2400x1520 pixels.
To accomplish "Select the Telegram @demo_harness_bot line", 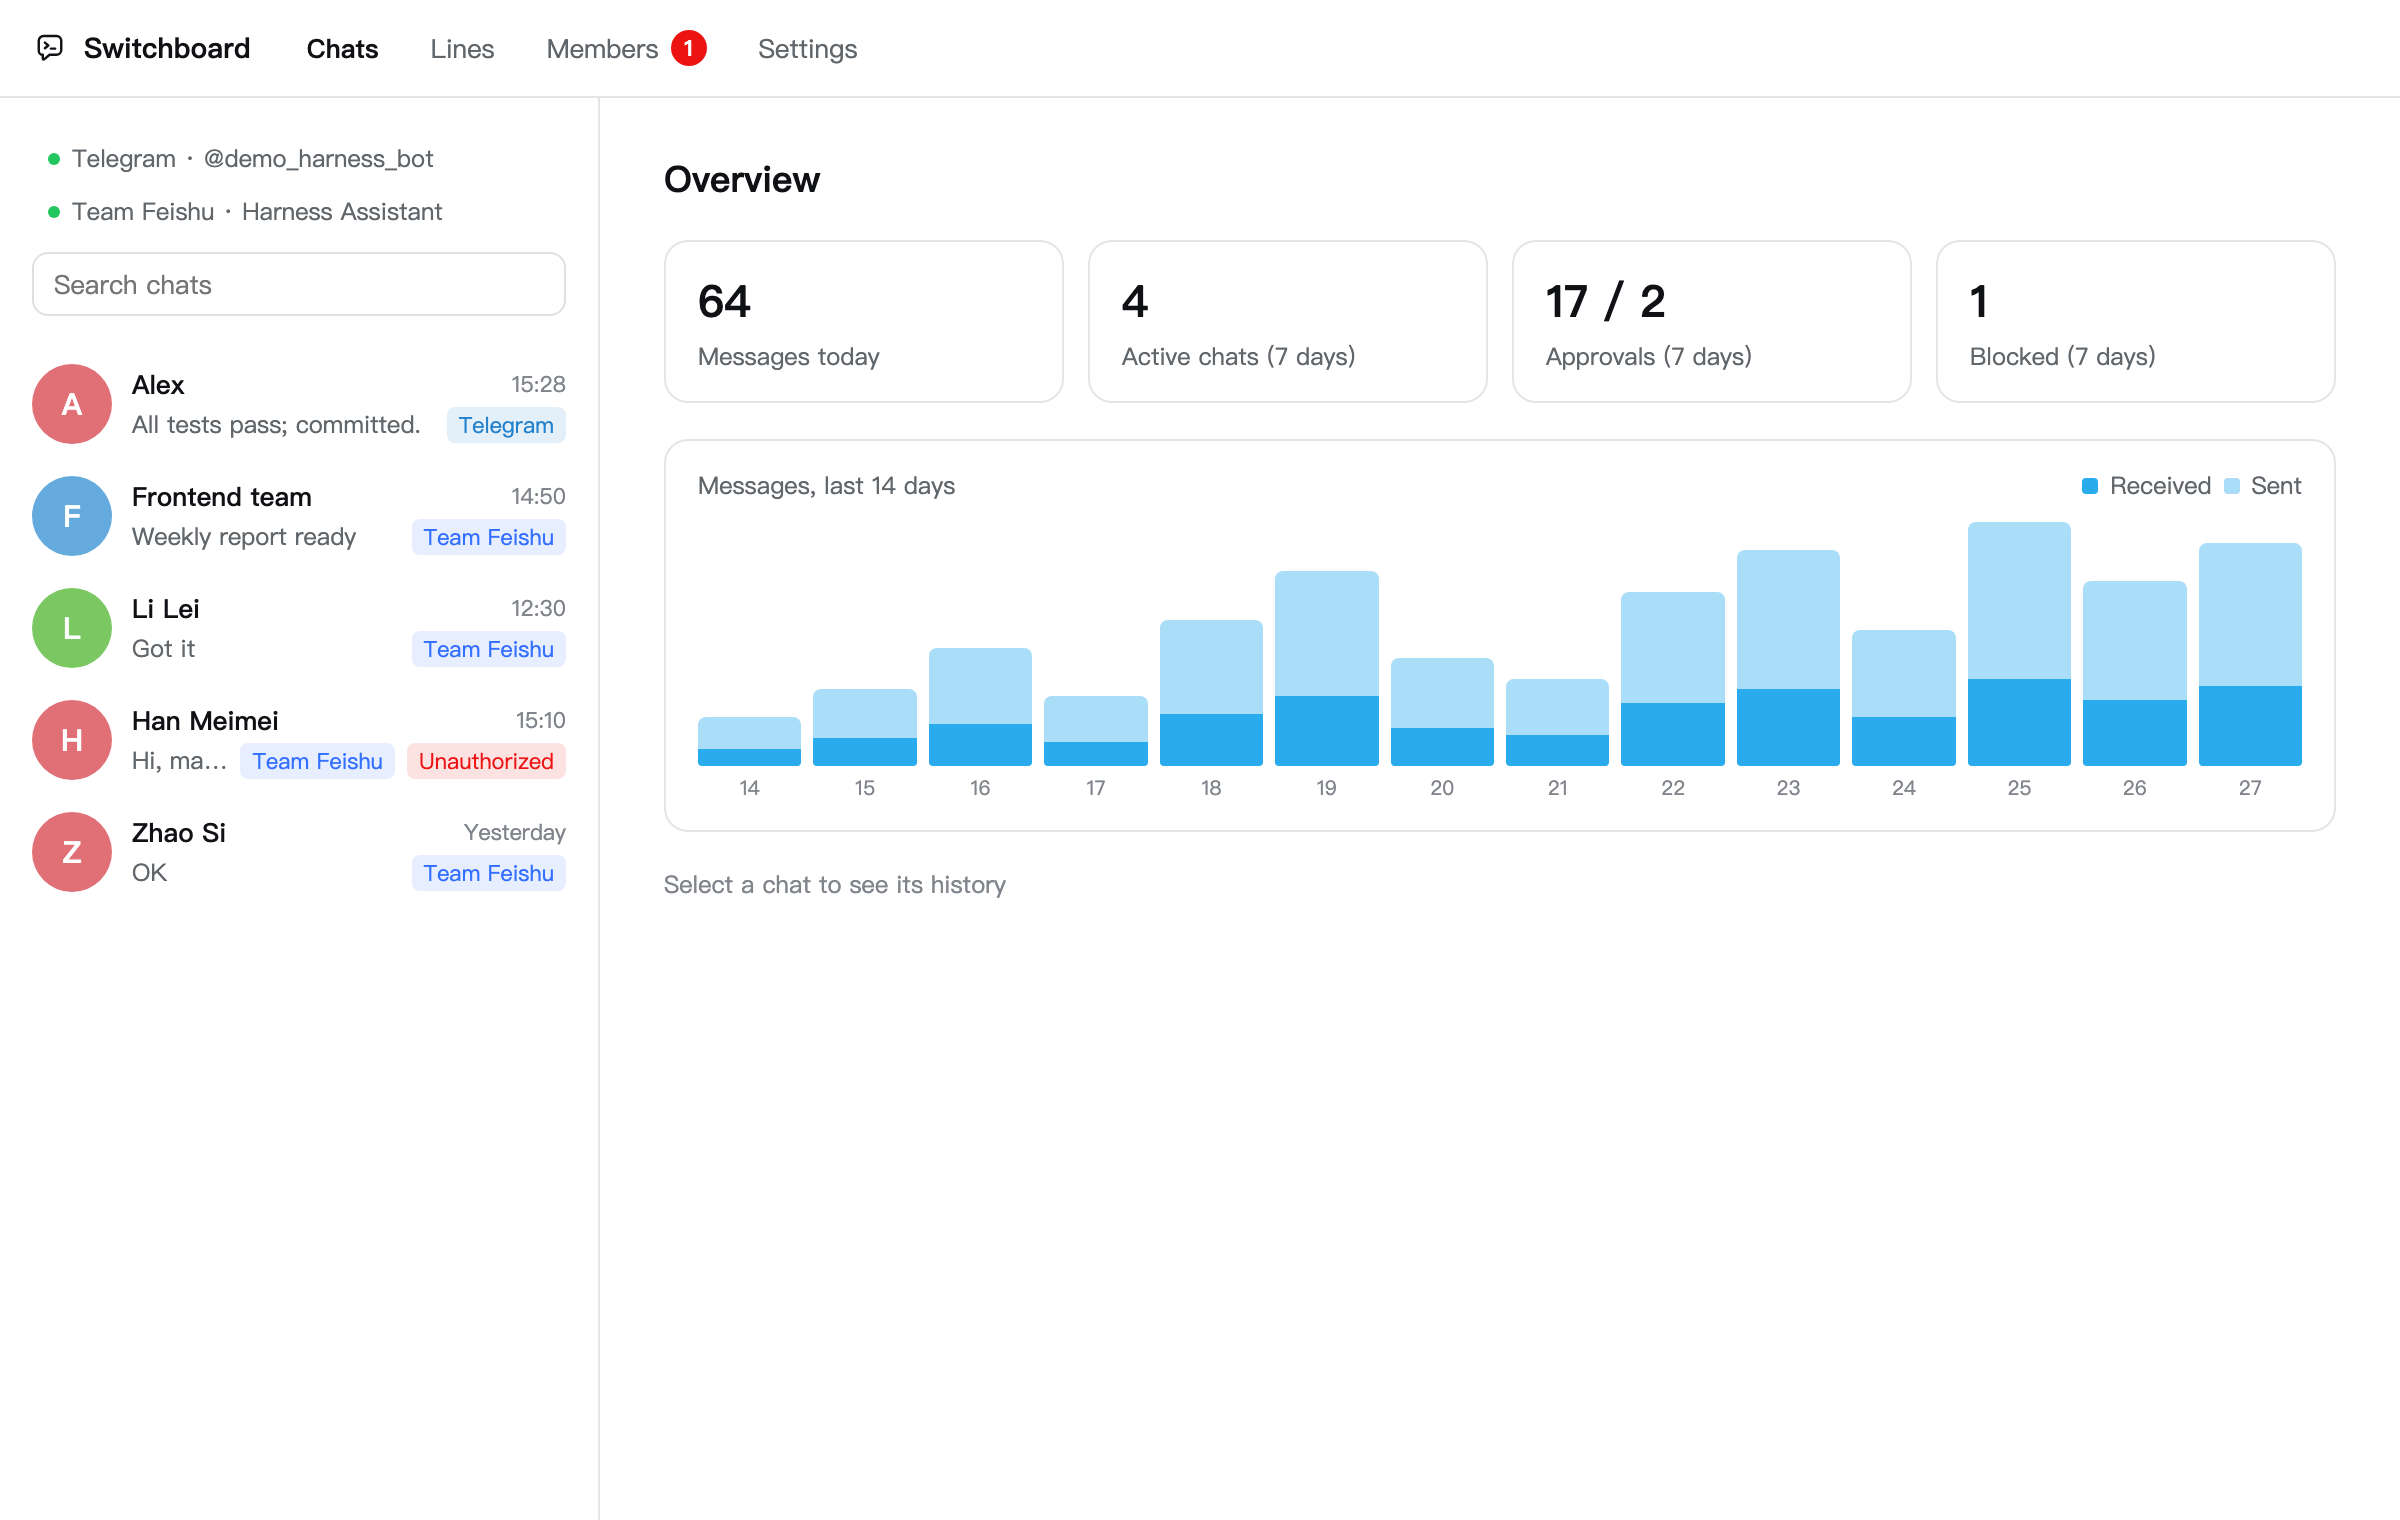I will (241, 159).
